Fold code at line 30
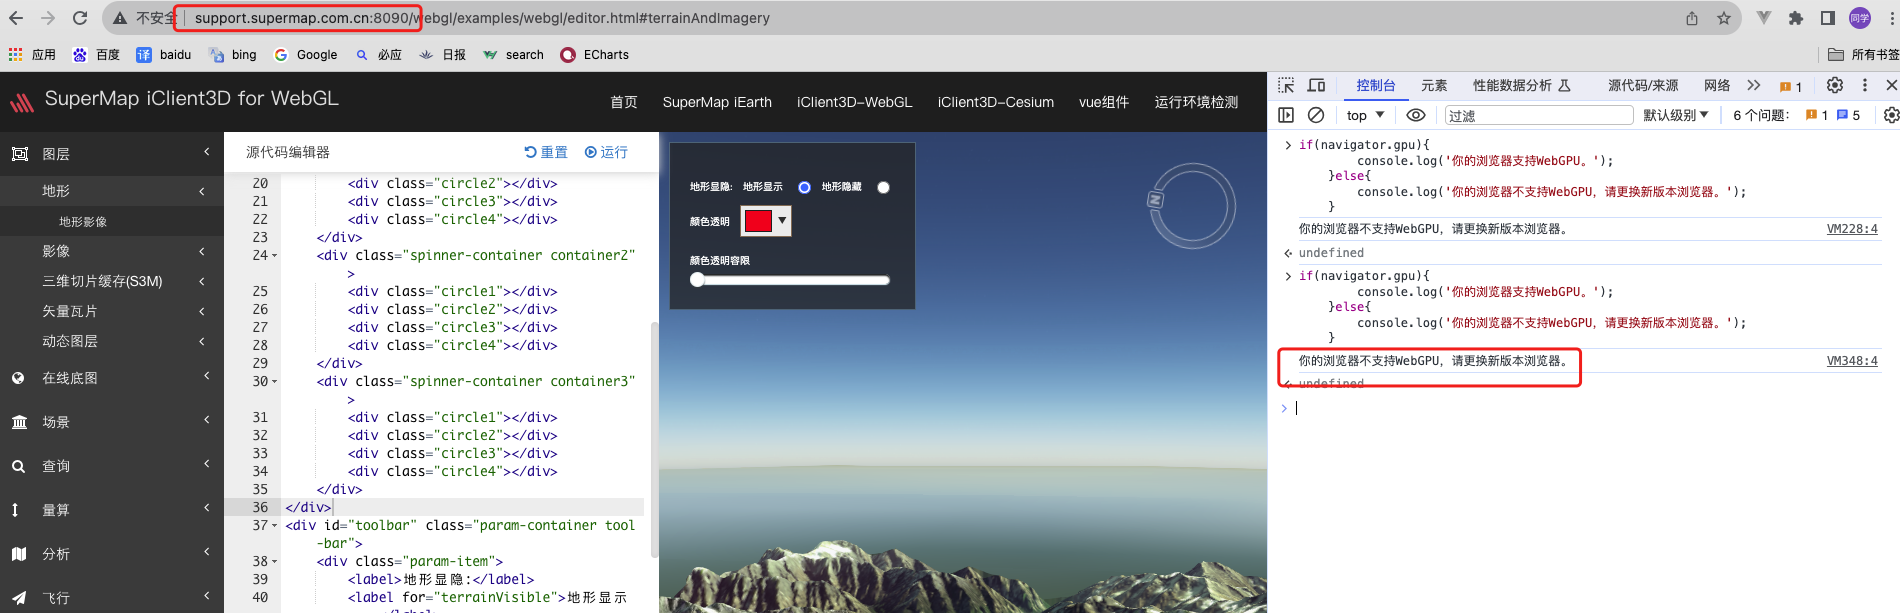Image resolution: width=1900 pixels, height=613 pixels. tap(275, 382)
